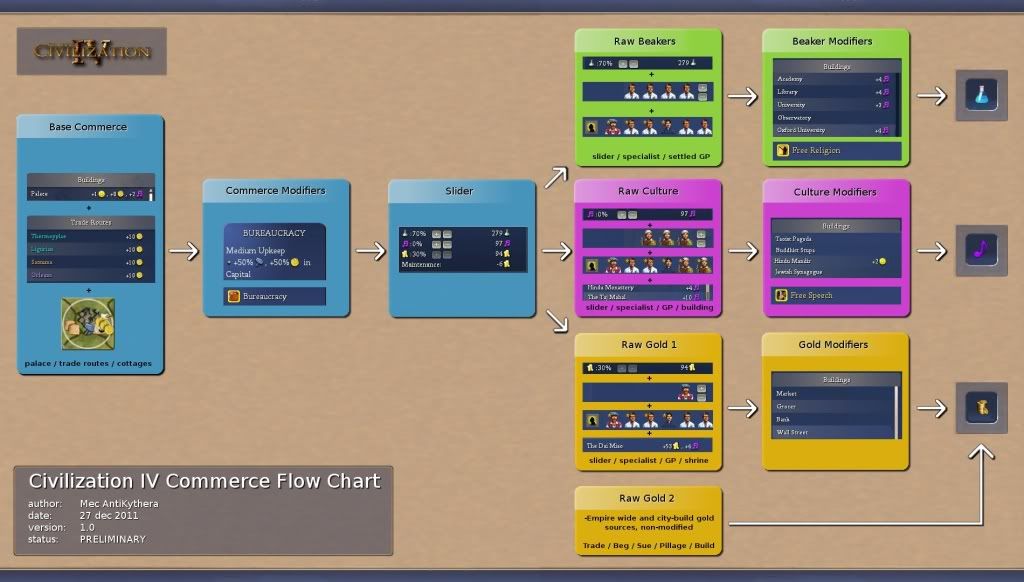This screenshot has height=582, width=1024.
Task: Add a merchant specialist in Raw Gold 1
Action: [701, 388]
